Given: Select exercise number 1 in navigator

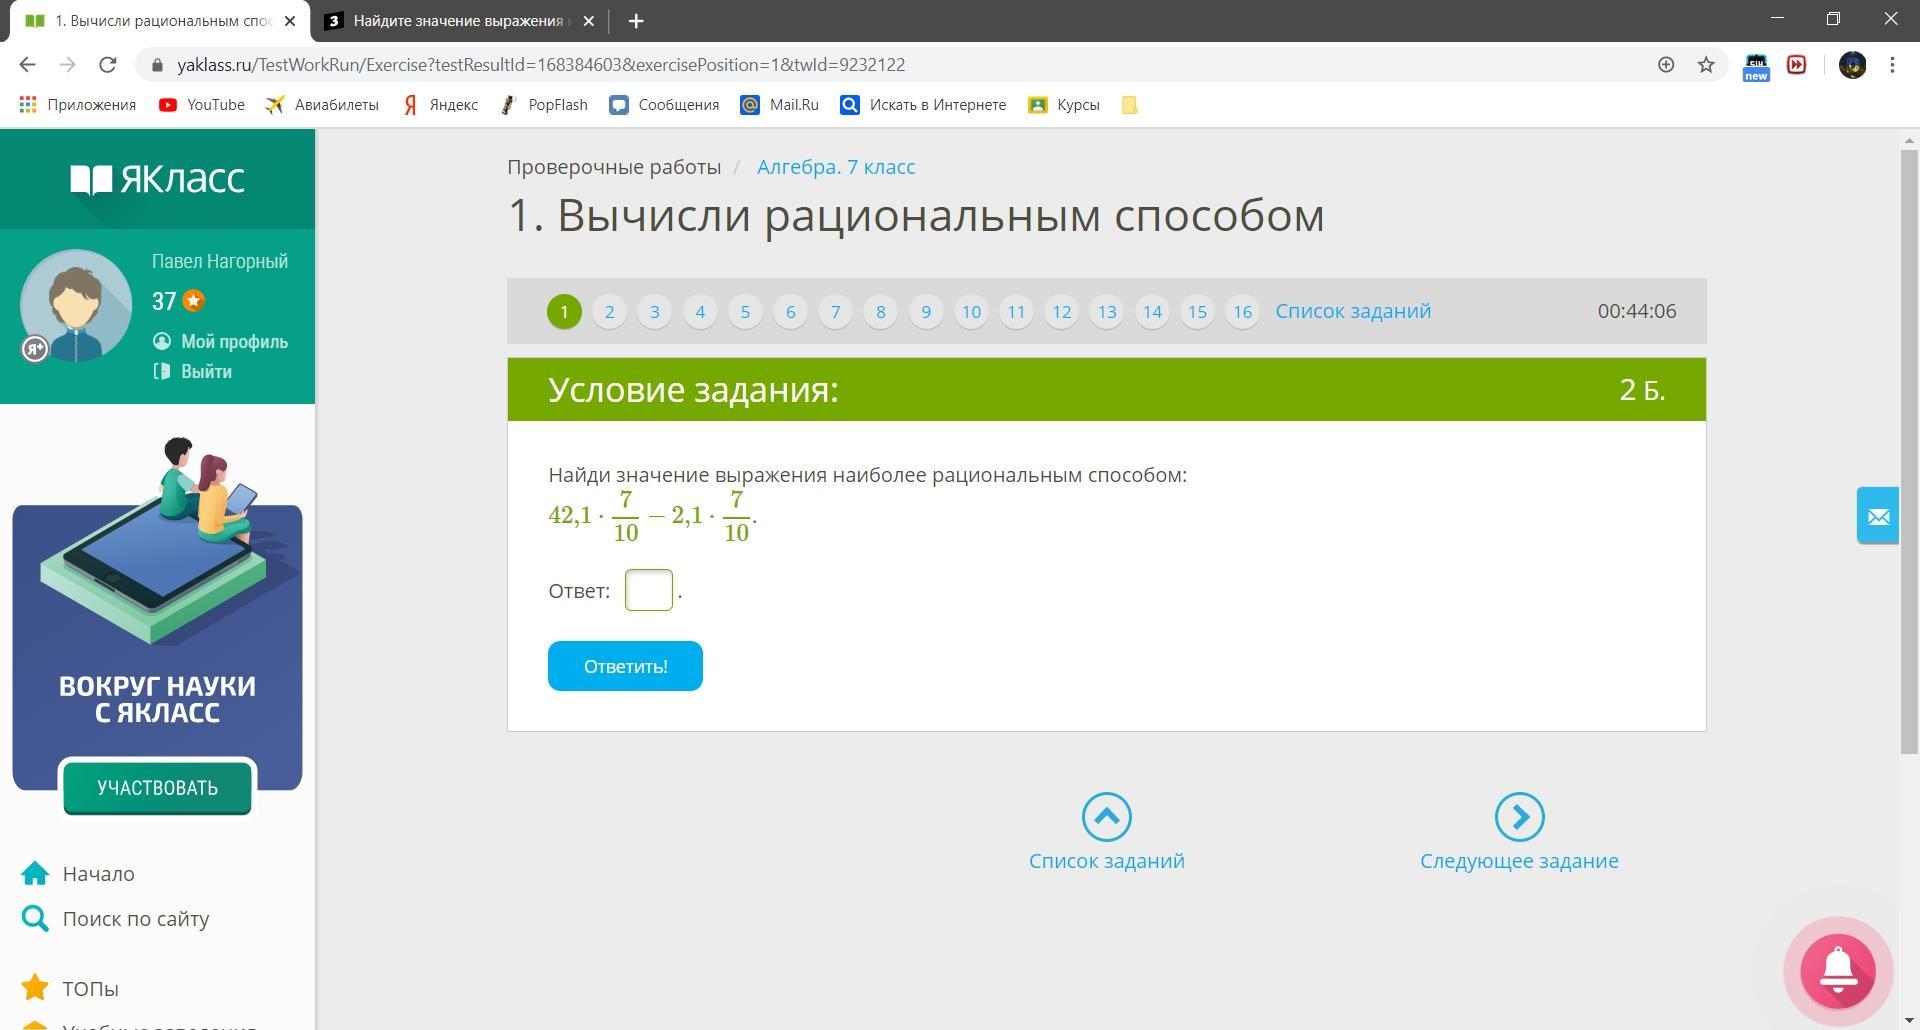Looking at the screenshot, I should [x=564, y=311].
